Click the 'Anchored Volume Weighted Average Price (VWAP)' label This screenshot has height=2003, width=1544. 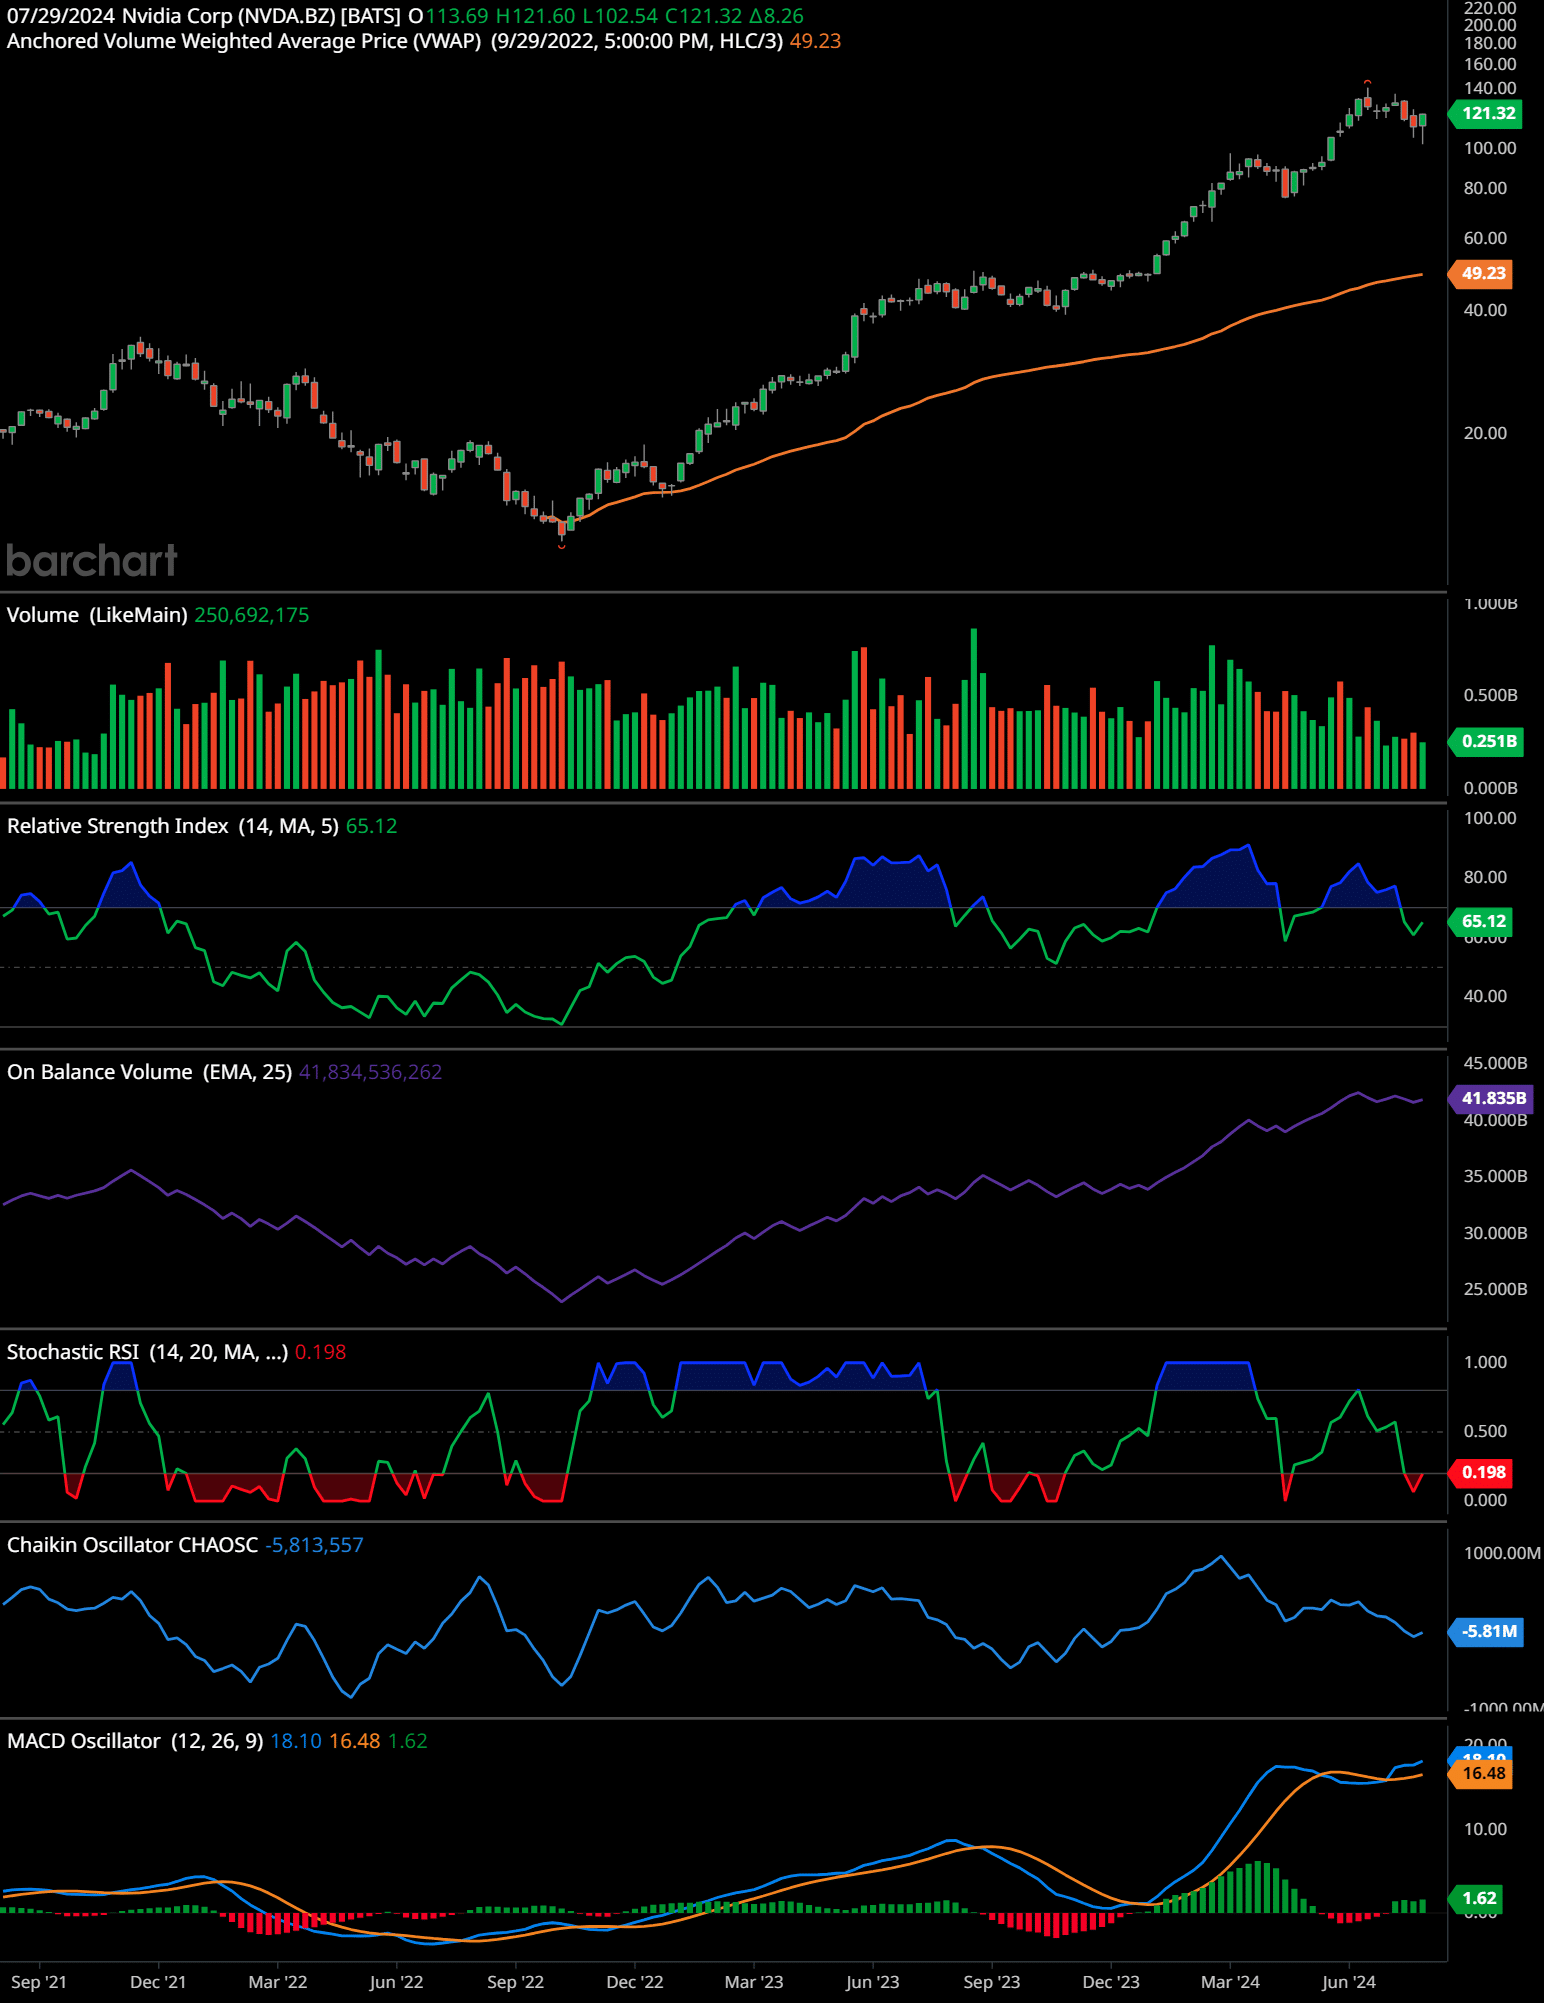244,41
